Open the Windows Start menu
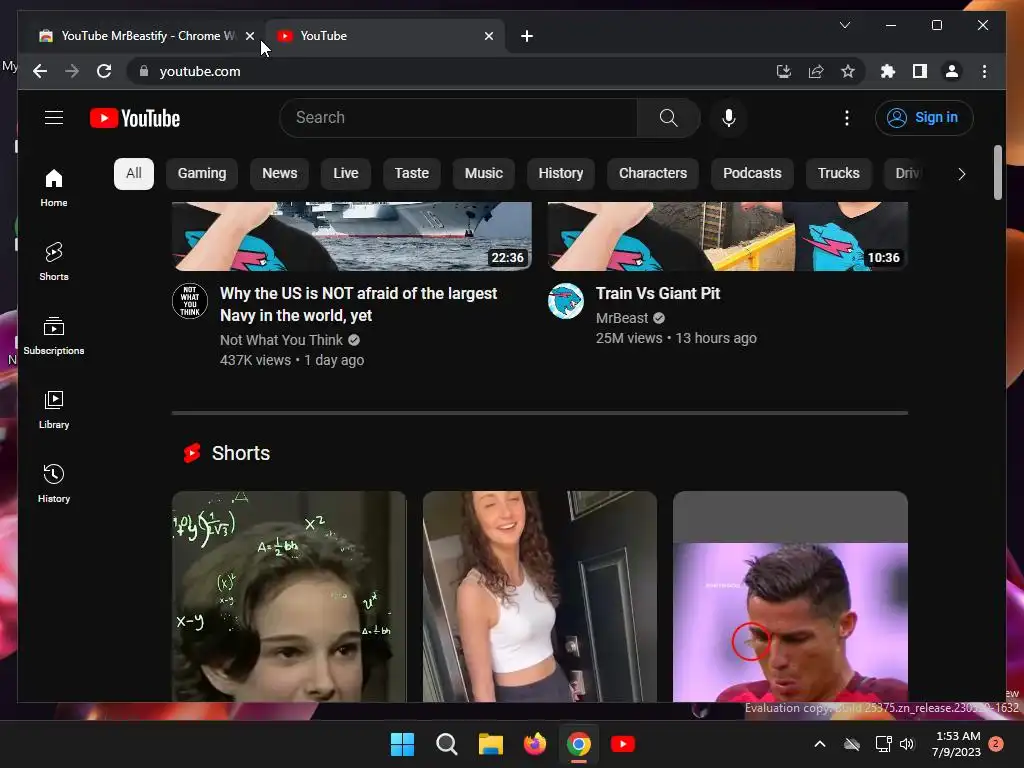 tap(402, 744)
